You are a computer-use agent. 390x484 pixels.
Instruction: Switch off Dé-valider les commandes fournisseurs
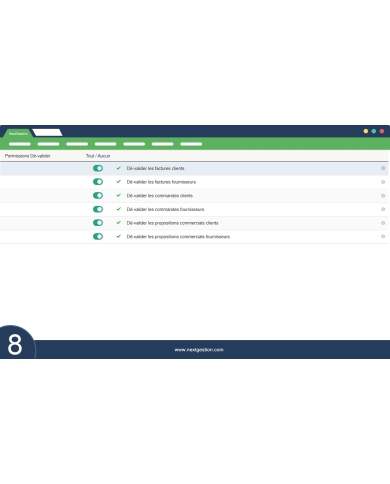pyautogui.click(x=98, y=209)
